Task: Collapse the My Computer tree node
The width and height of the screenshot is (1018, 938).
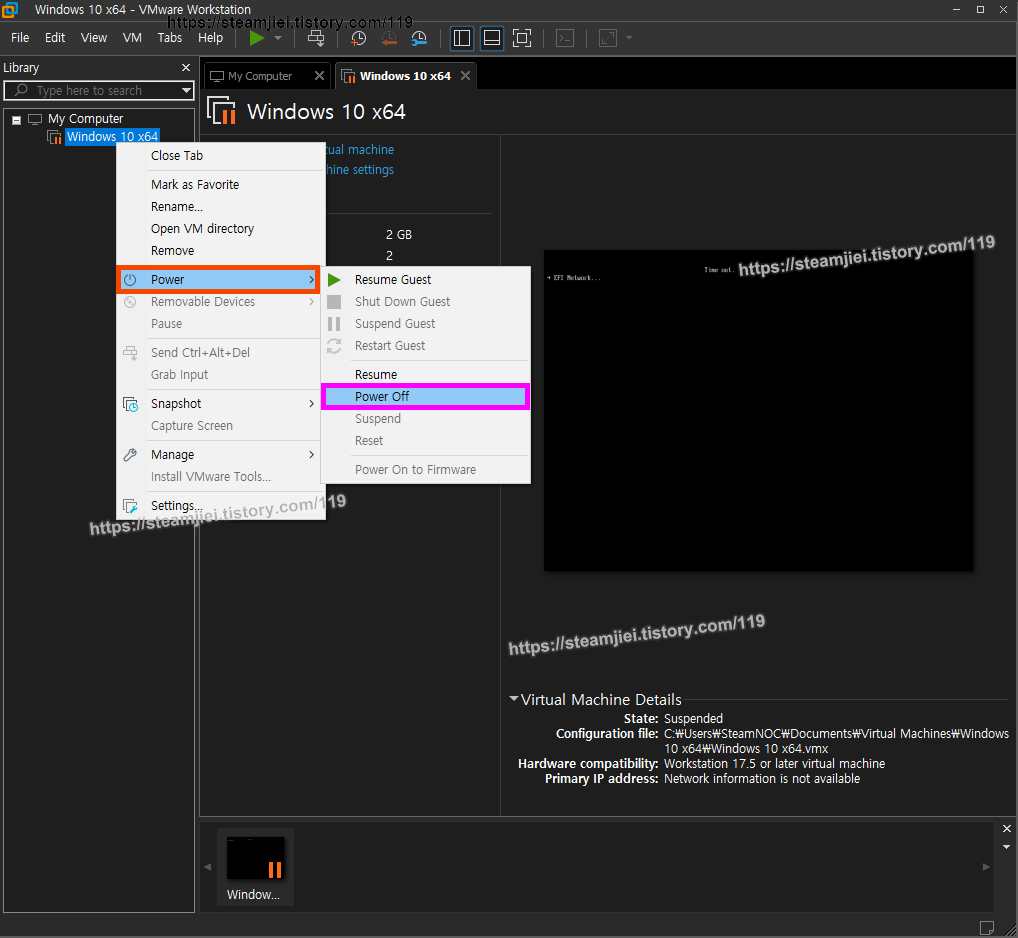Action: pos(17,119)
